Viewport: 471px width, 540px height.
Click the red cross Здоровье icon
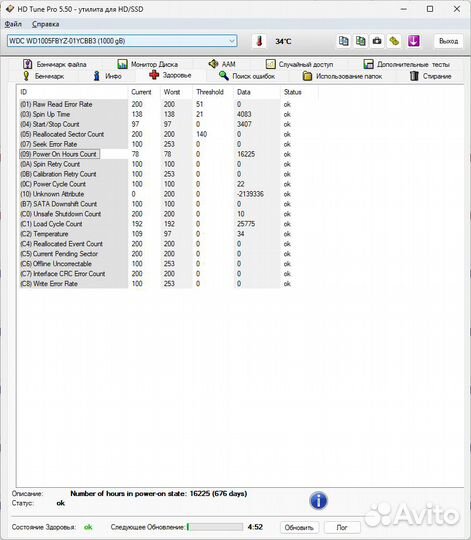[x=154, y=75]
